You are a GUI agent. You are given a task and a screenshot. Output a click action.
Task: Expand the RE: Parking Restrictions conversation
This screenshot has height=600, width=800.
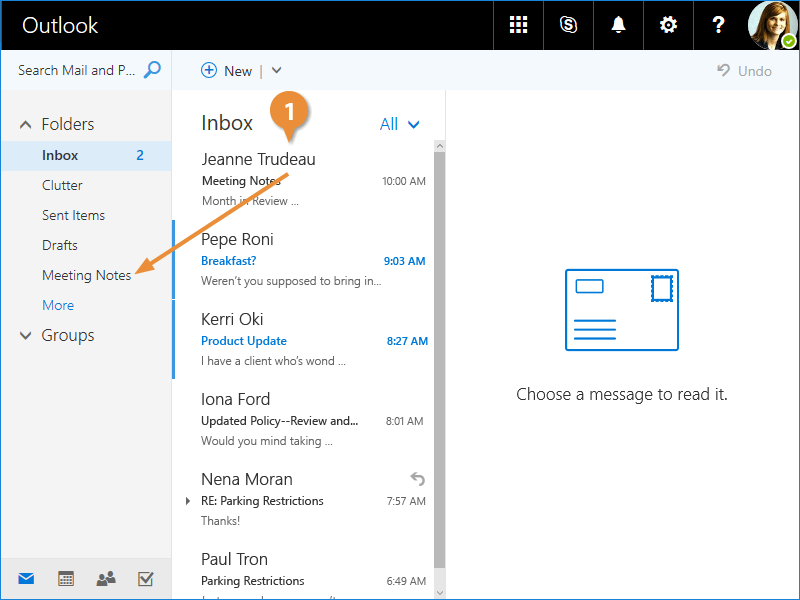(188, 501)
